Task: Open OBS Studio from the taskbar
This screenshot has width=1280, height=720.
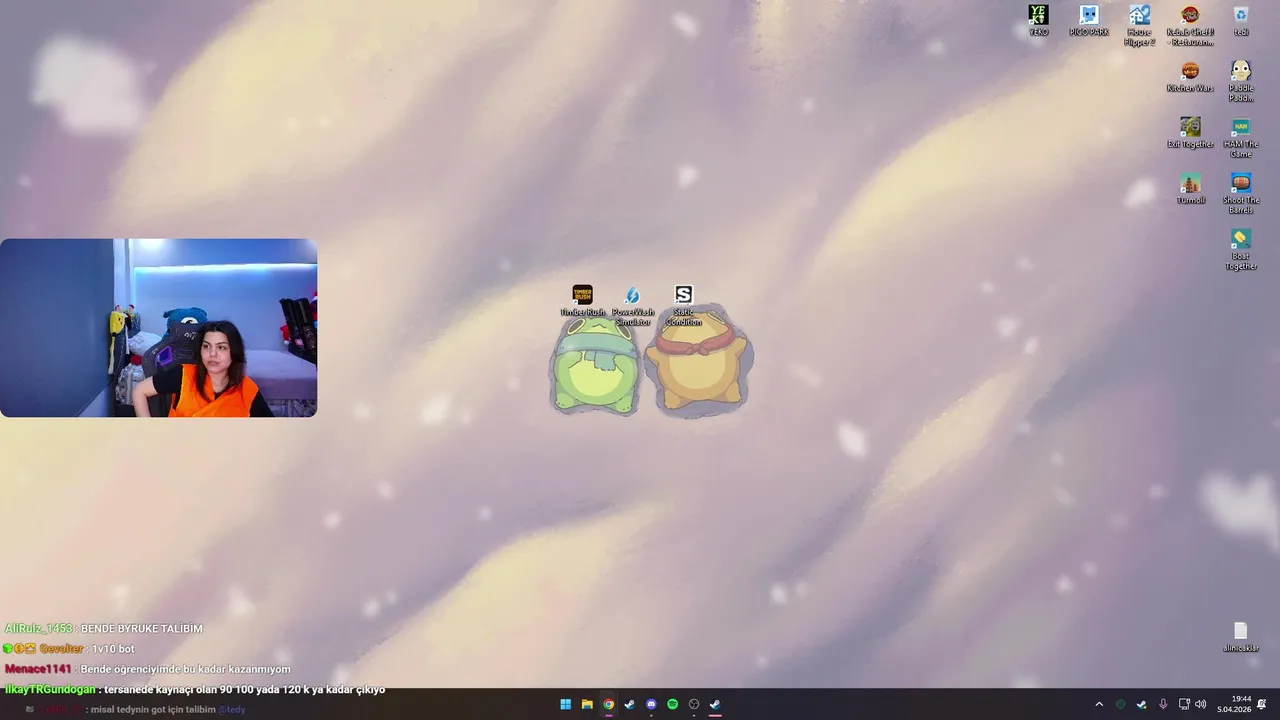Action: [x=694, y=704]
